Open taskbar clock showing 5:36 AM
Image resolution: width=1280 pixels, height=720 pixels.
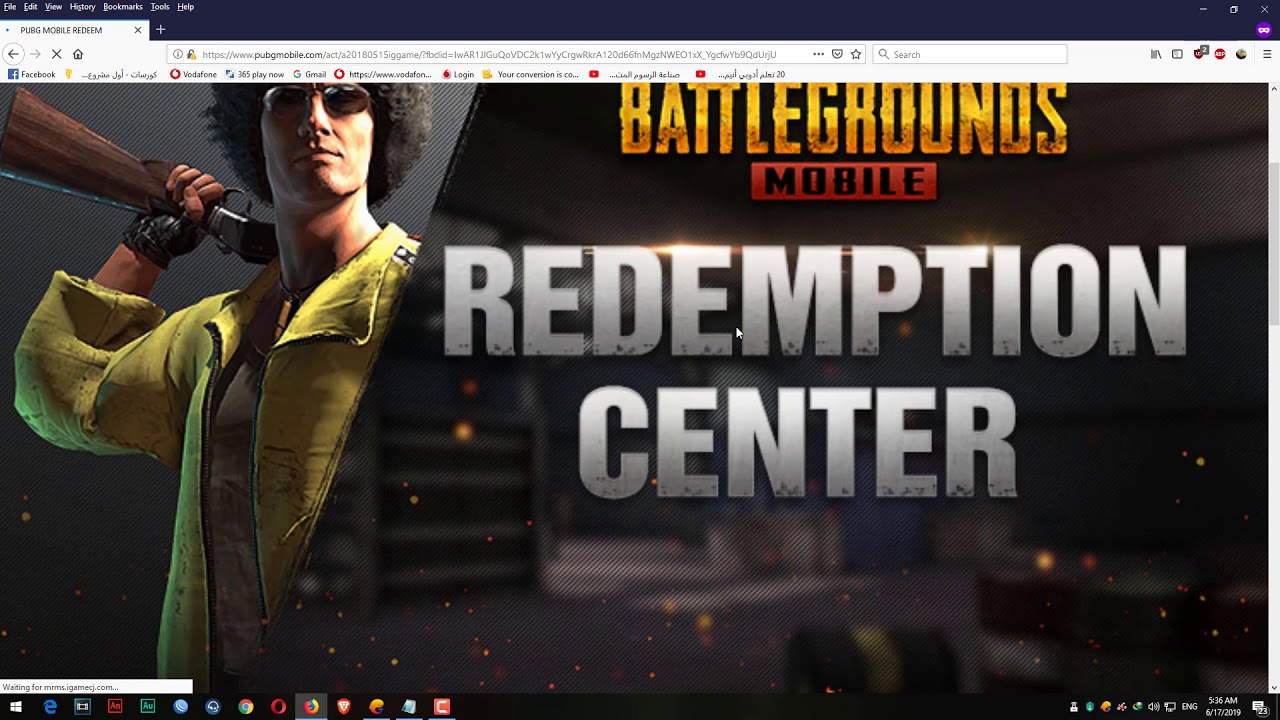[x=1222, y=707]
